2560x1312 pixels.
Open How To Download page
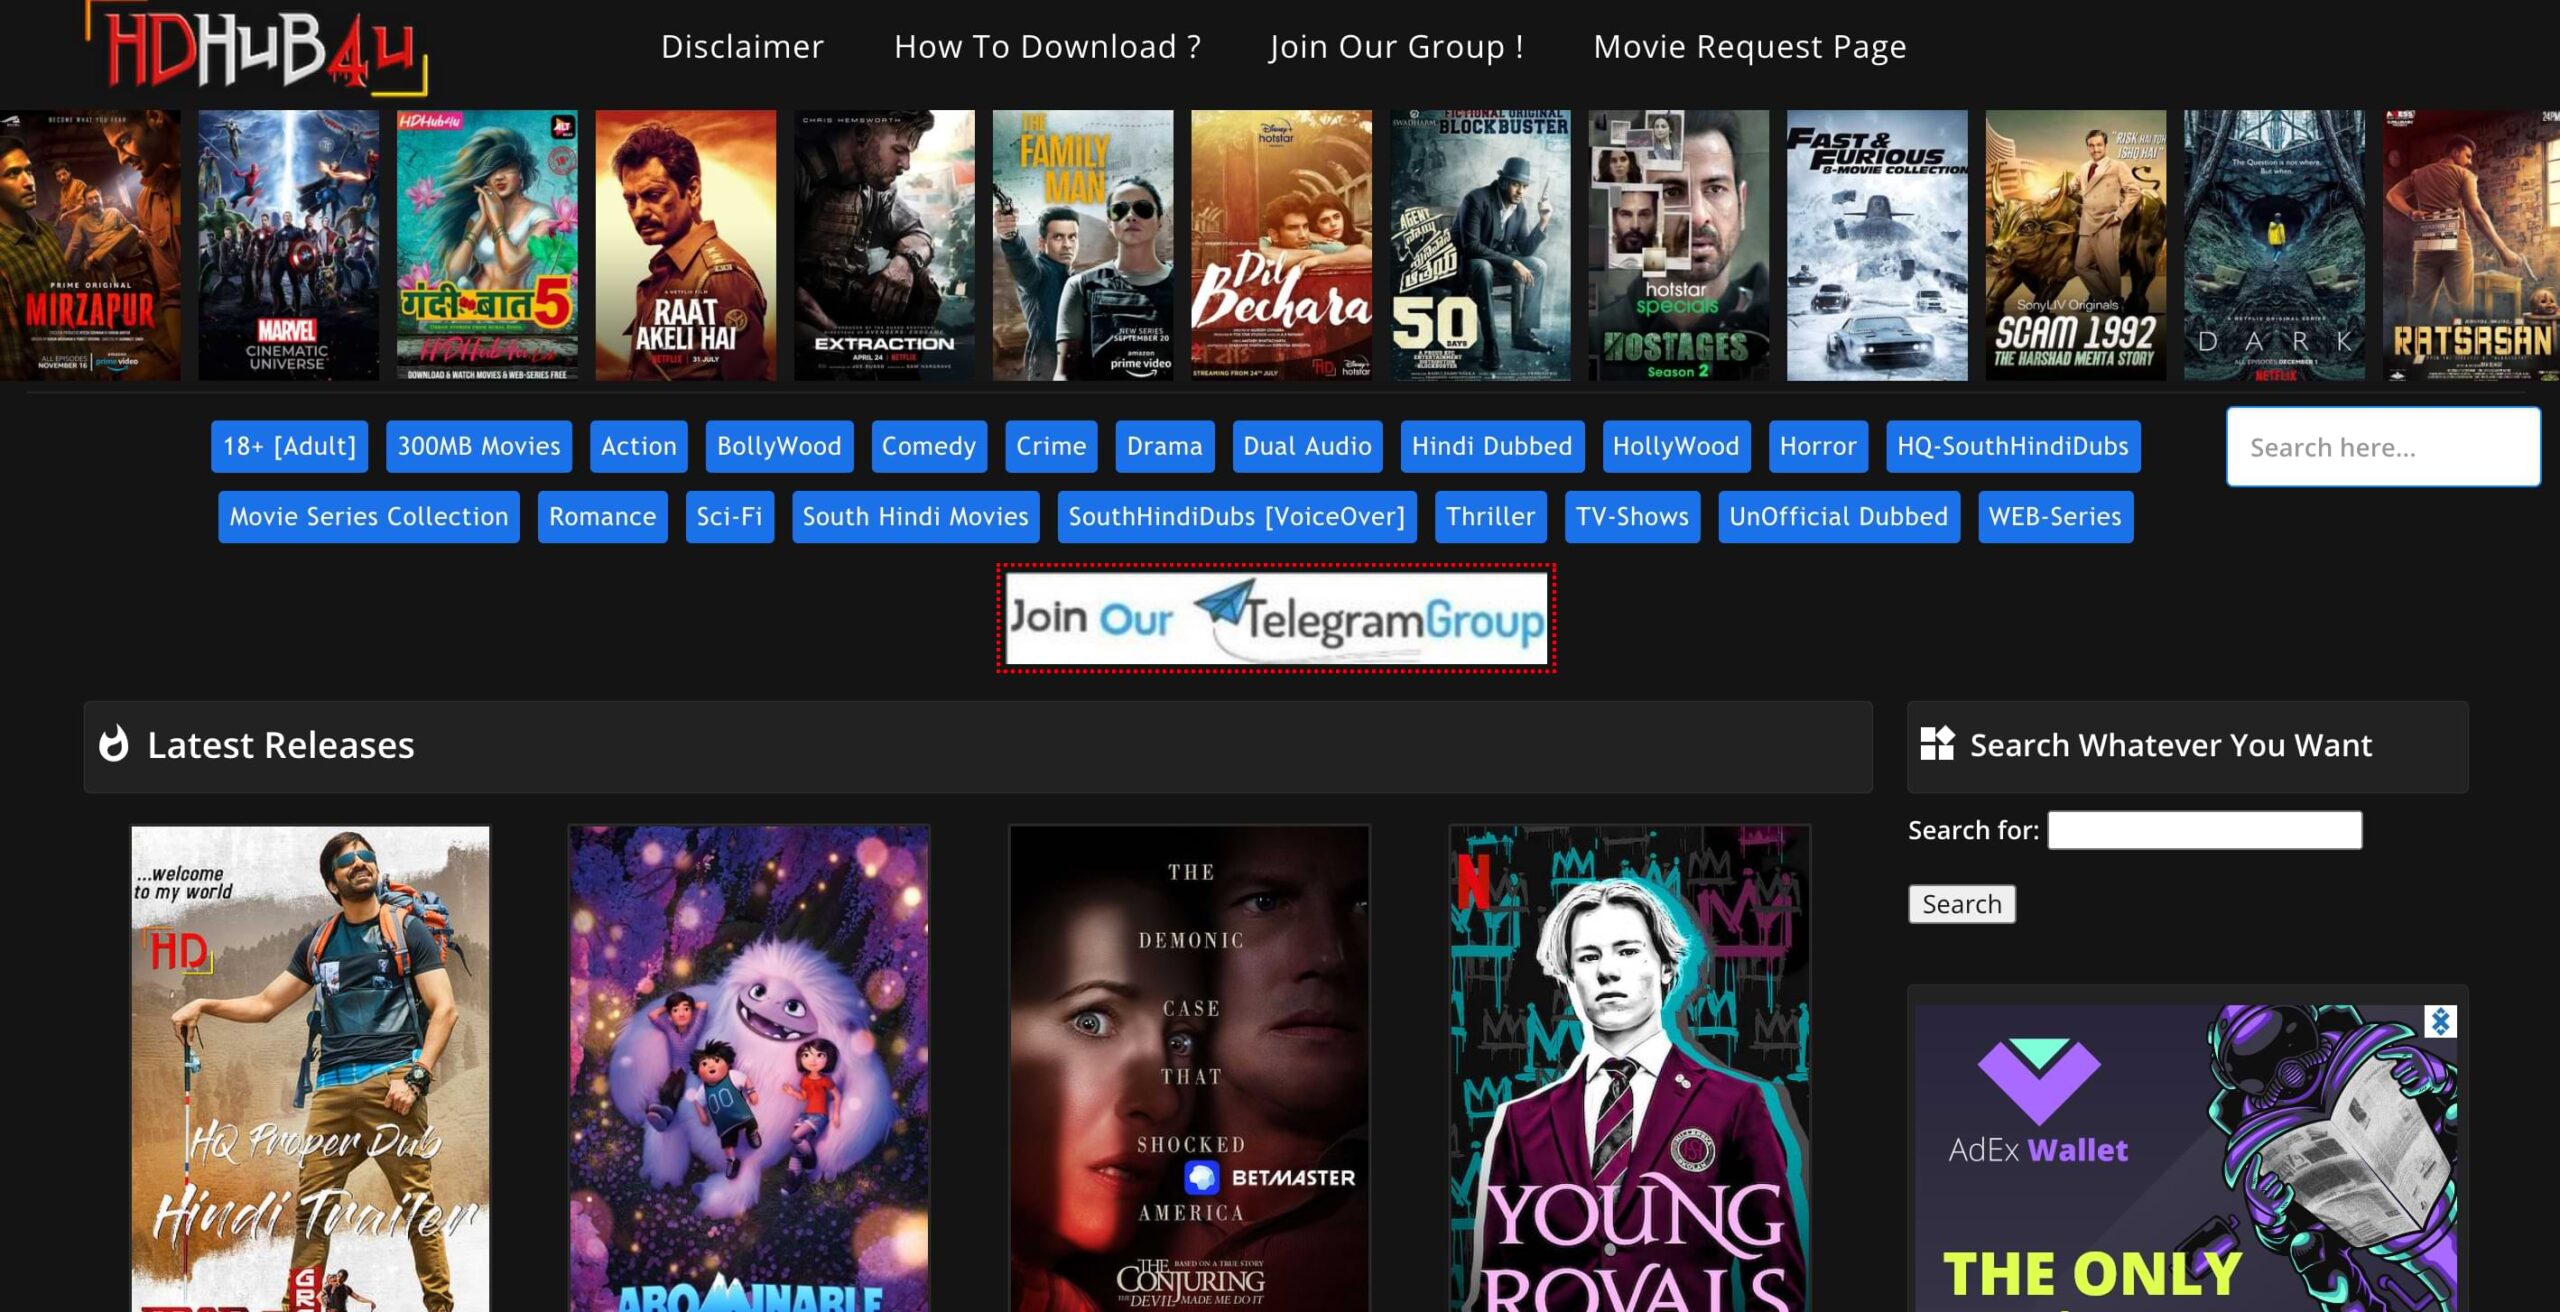pos(1047,47)
